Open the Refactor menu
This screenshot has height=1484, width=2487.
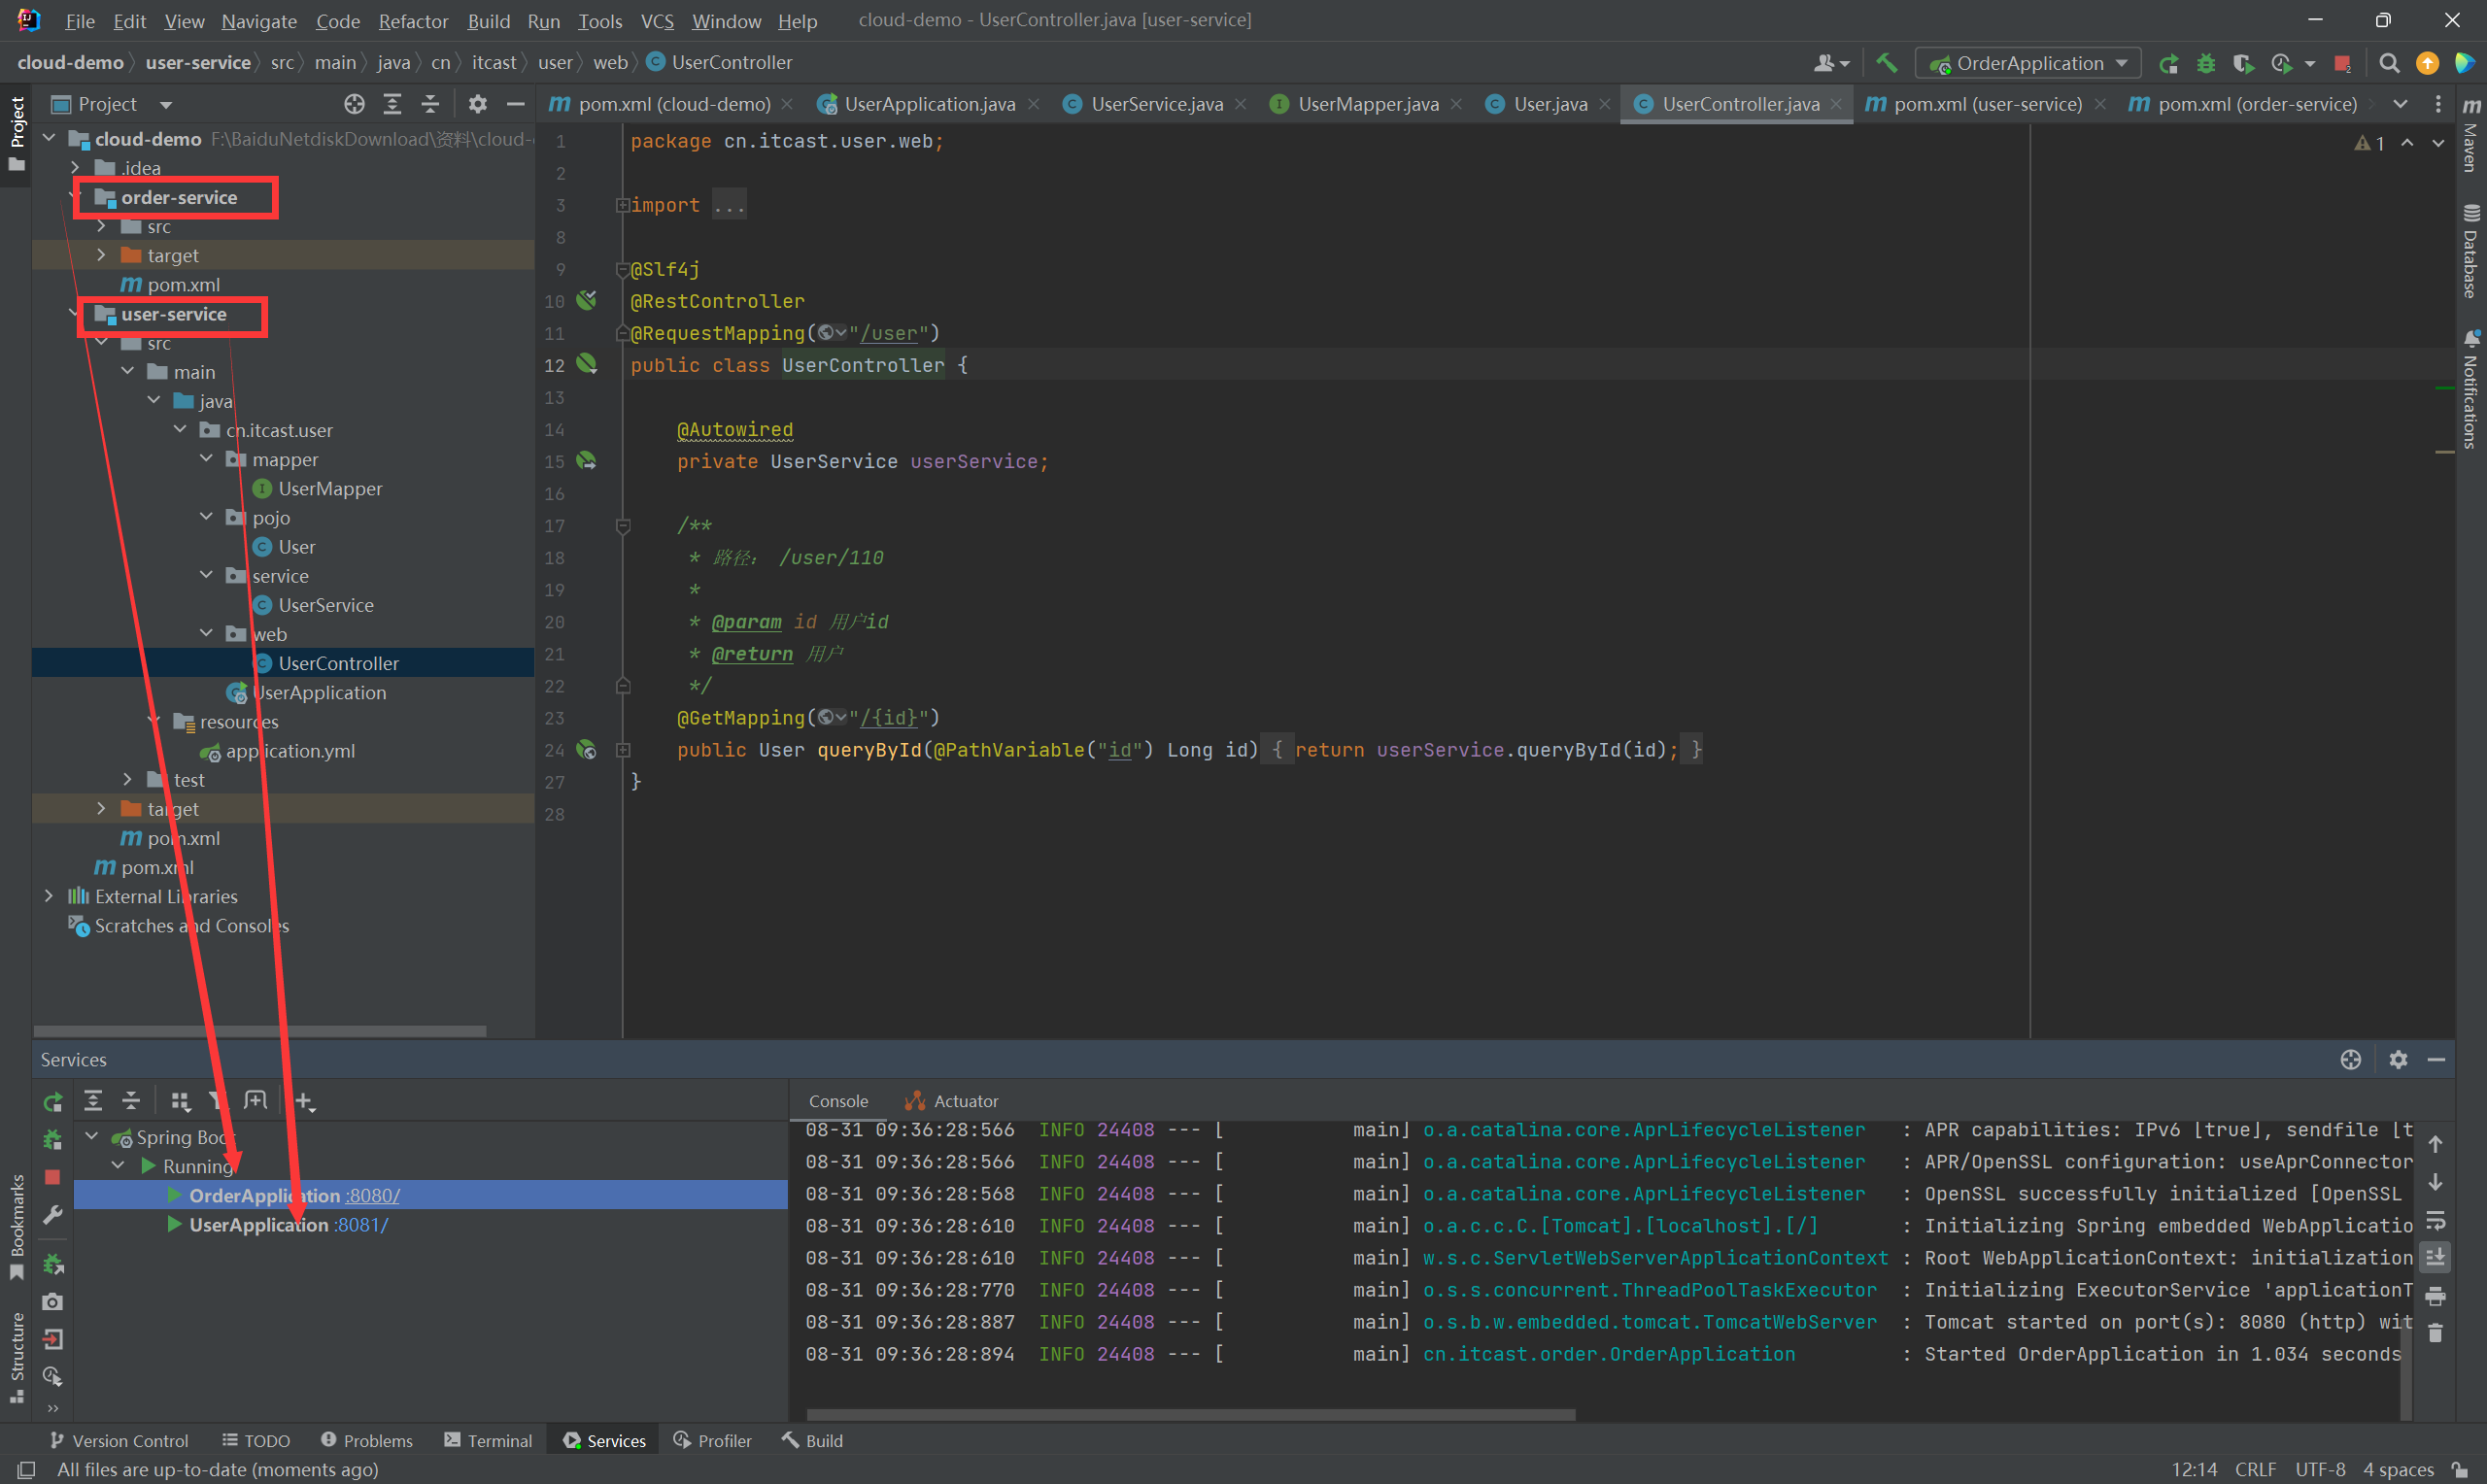pos(413,20)
